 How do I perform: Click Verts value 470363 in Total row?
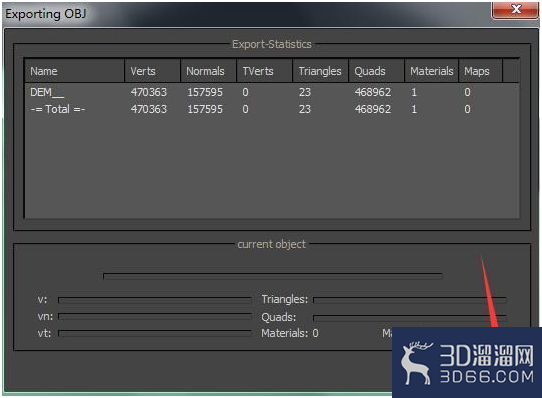coord(149,109)
